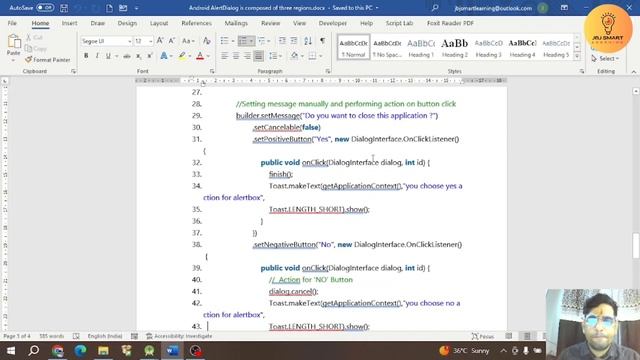Viewport: 640px width, 360px height.
Task: Click Accessibility: Investigate status item
Action: pos(179,336)
